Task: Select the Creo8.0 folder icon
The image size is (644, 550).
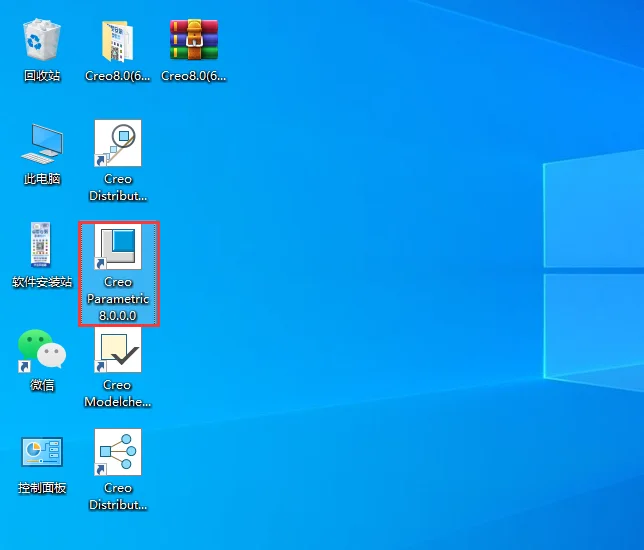Action: point(118,41)
